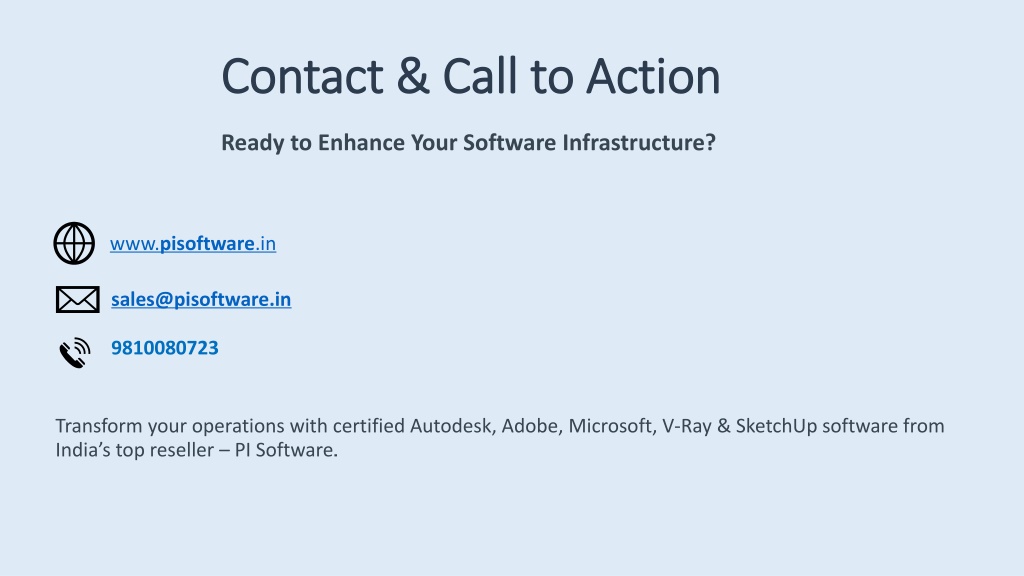1024x576 pixels.
Task: Click the word 'Action' in the title
Action: [653, 76]
